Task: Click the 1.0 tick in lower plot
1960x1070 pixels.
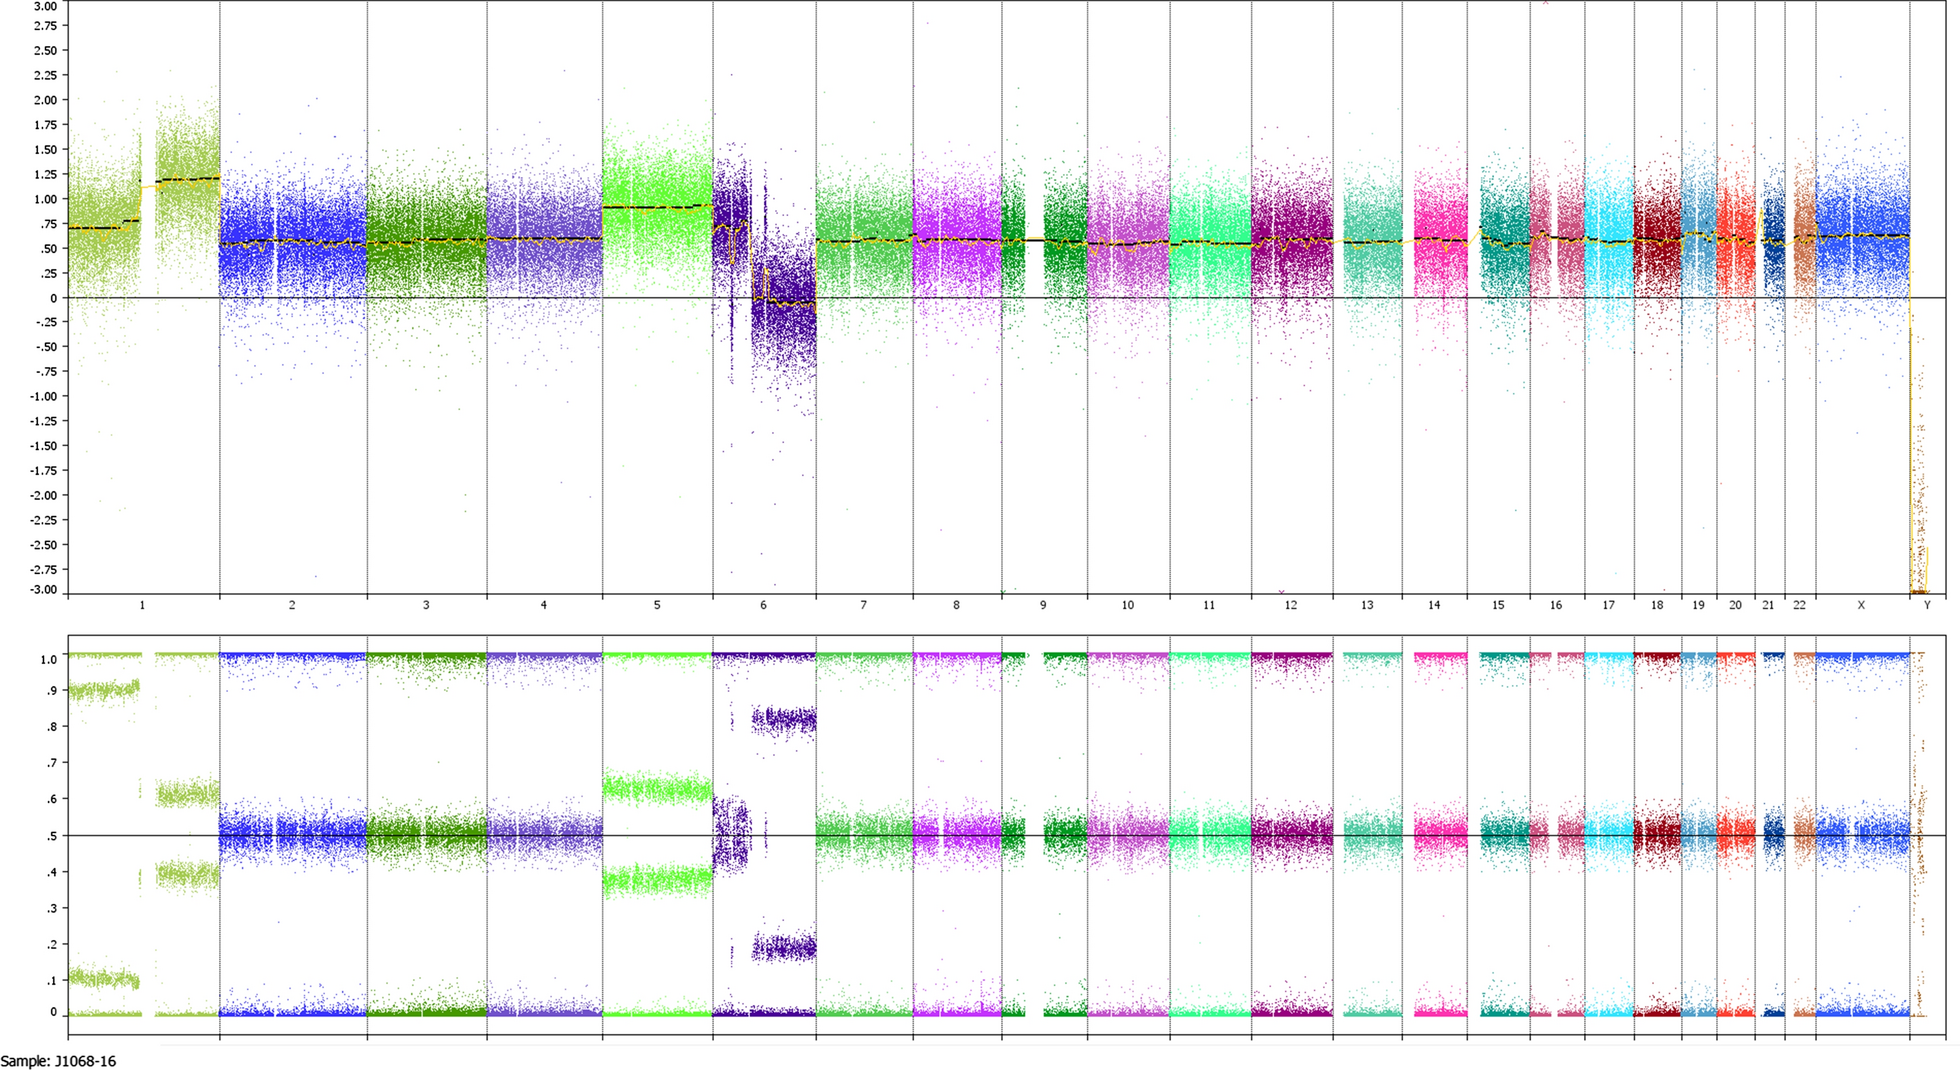Action: point(49,660)
